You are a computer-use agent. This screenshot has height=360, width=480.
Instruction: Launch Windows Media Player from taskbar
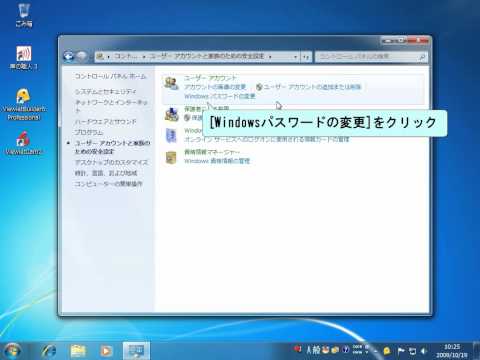106,351
